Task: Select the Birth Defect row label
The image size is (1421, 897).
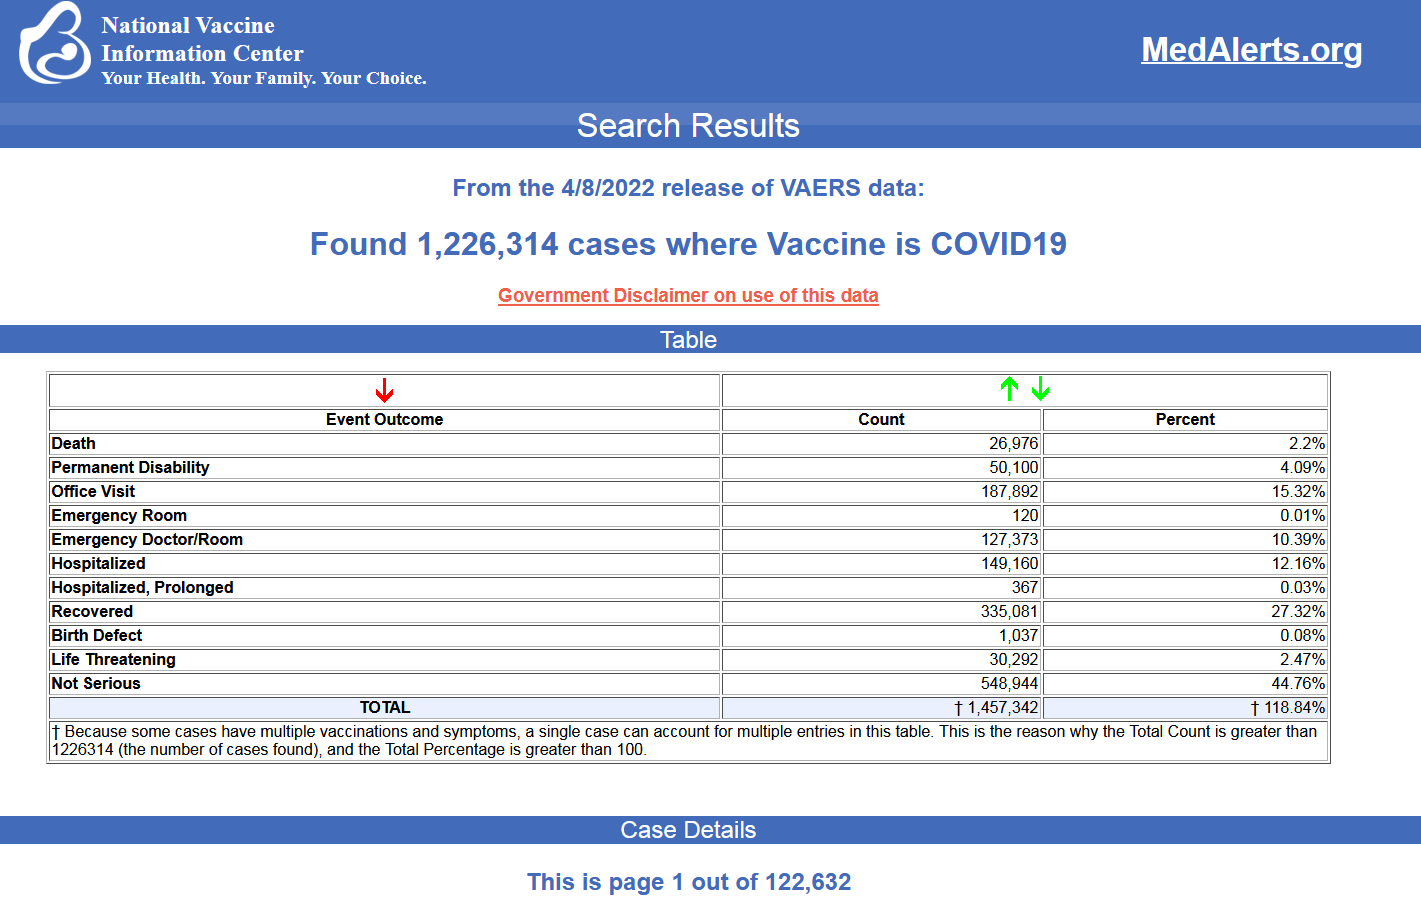Action: pos(97,635)
